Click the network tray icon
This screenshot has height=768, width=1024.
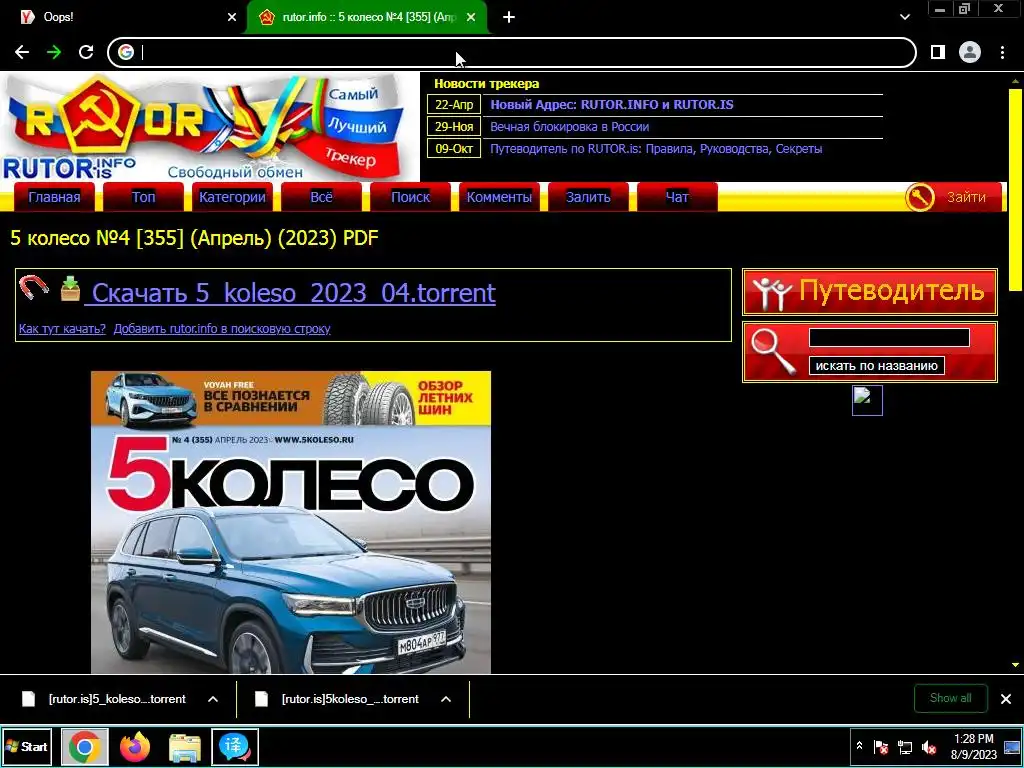(x=905, y=746)
